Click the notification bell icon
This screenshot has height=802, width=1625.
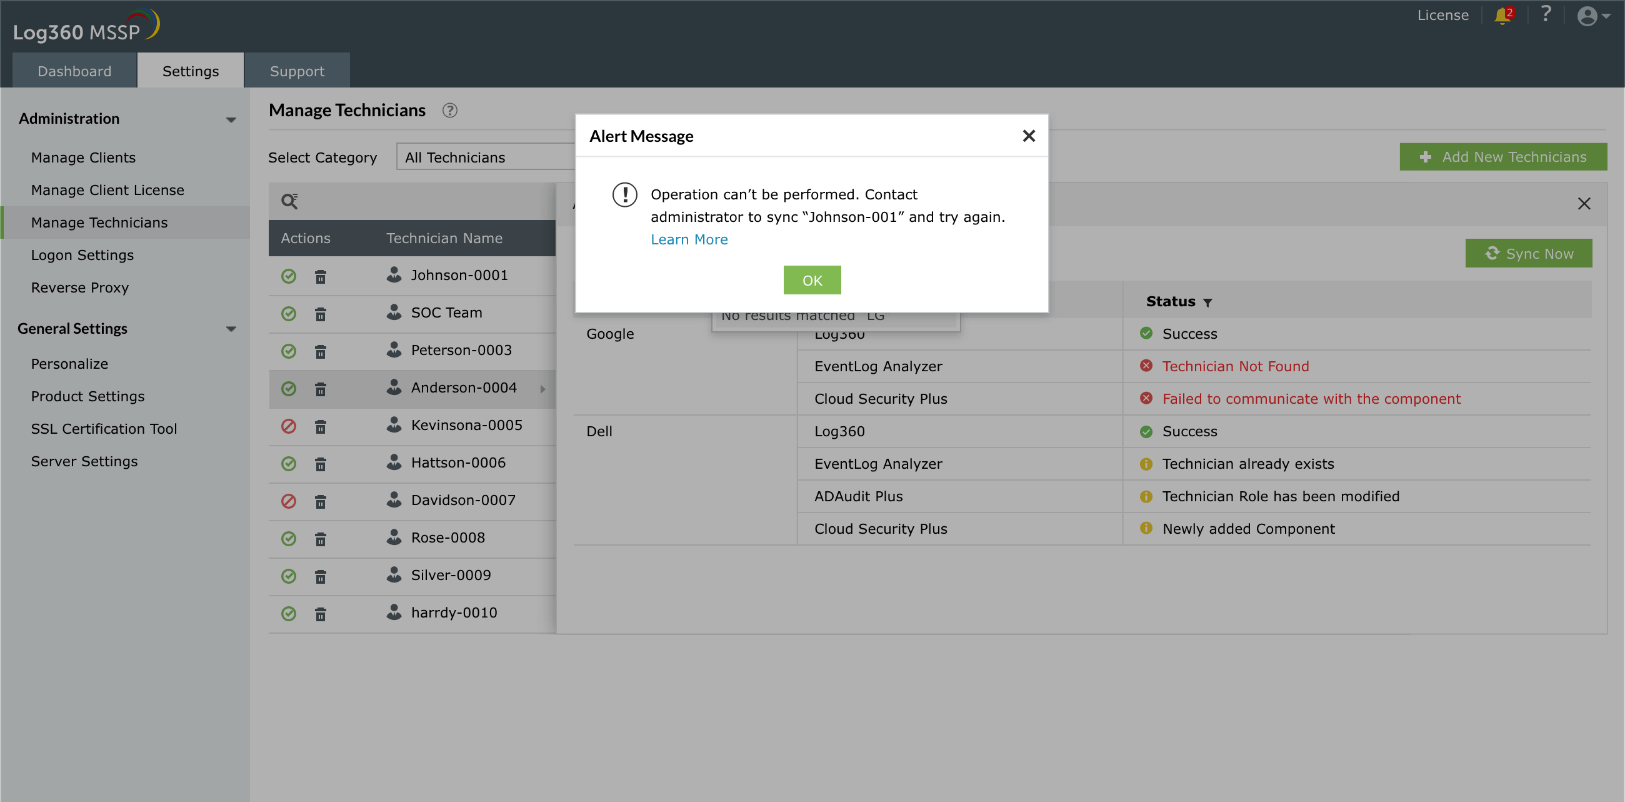tap(1502, 16)
